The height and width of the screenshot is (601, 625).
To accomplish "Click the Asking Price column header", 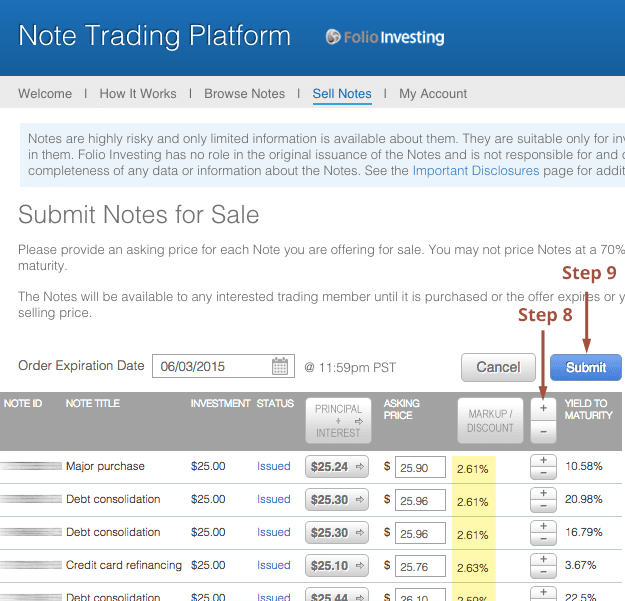I will 401,409.
